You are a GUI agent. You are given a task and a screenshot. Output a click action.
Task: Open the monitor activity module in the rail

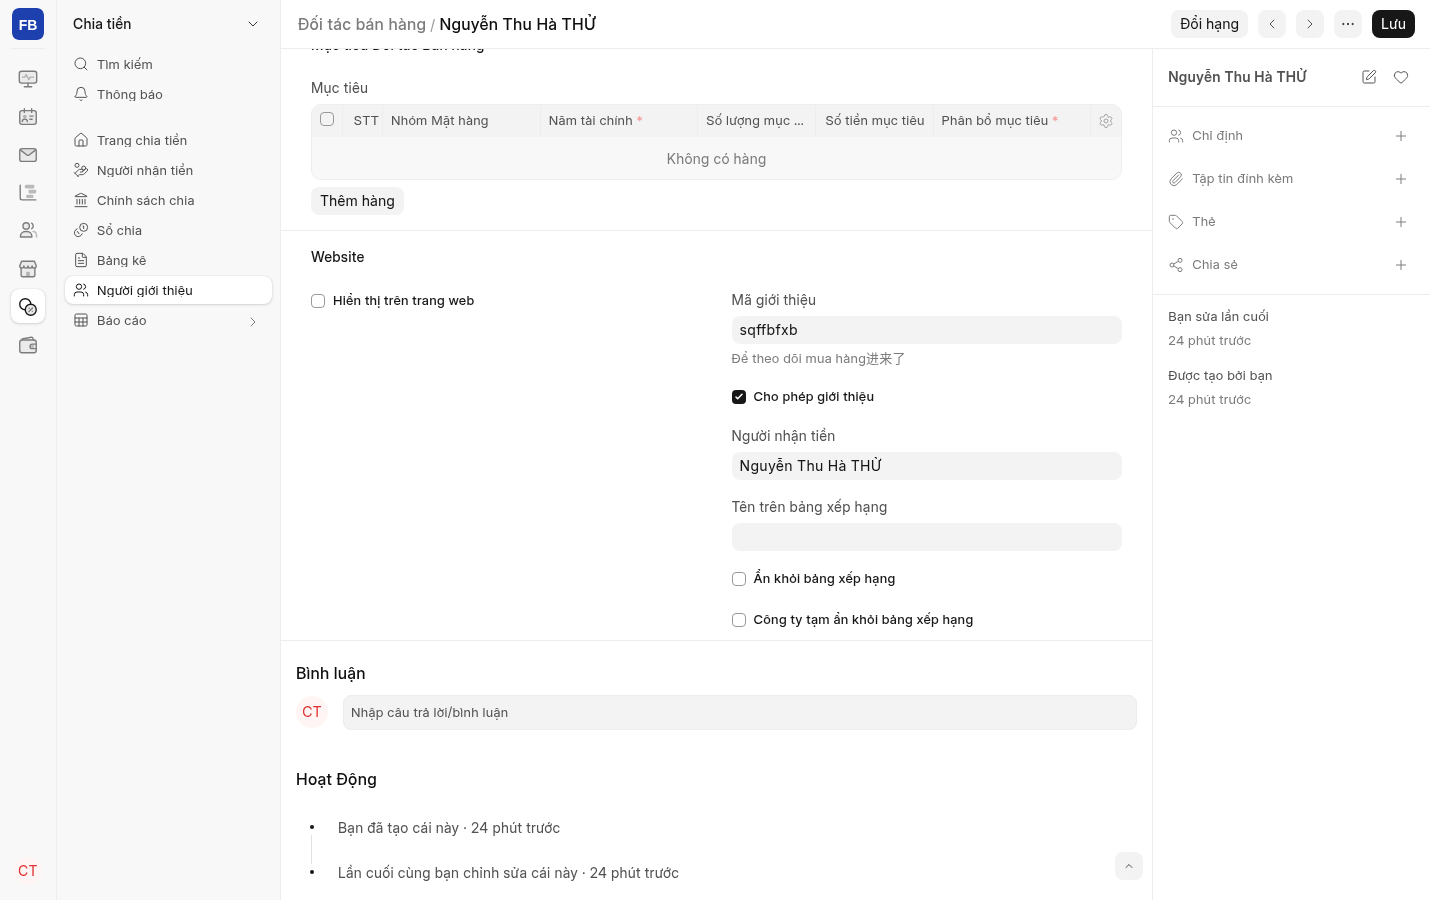(28, 79)
